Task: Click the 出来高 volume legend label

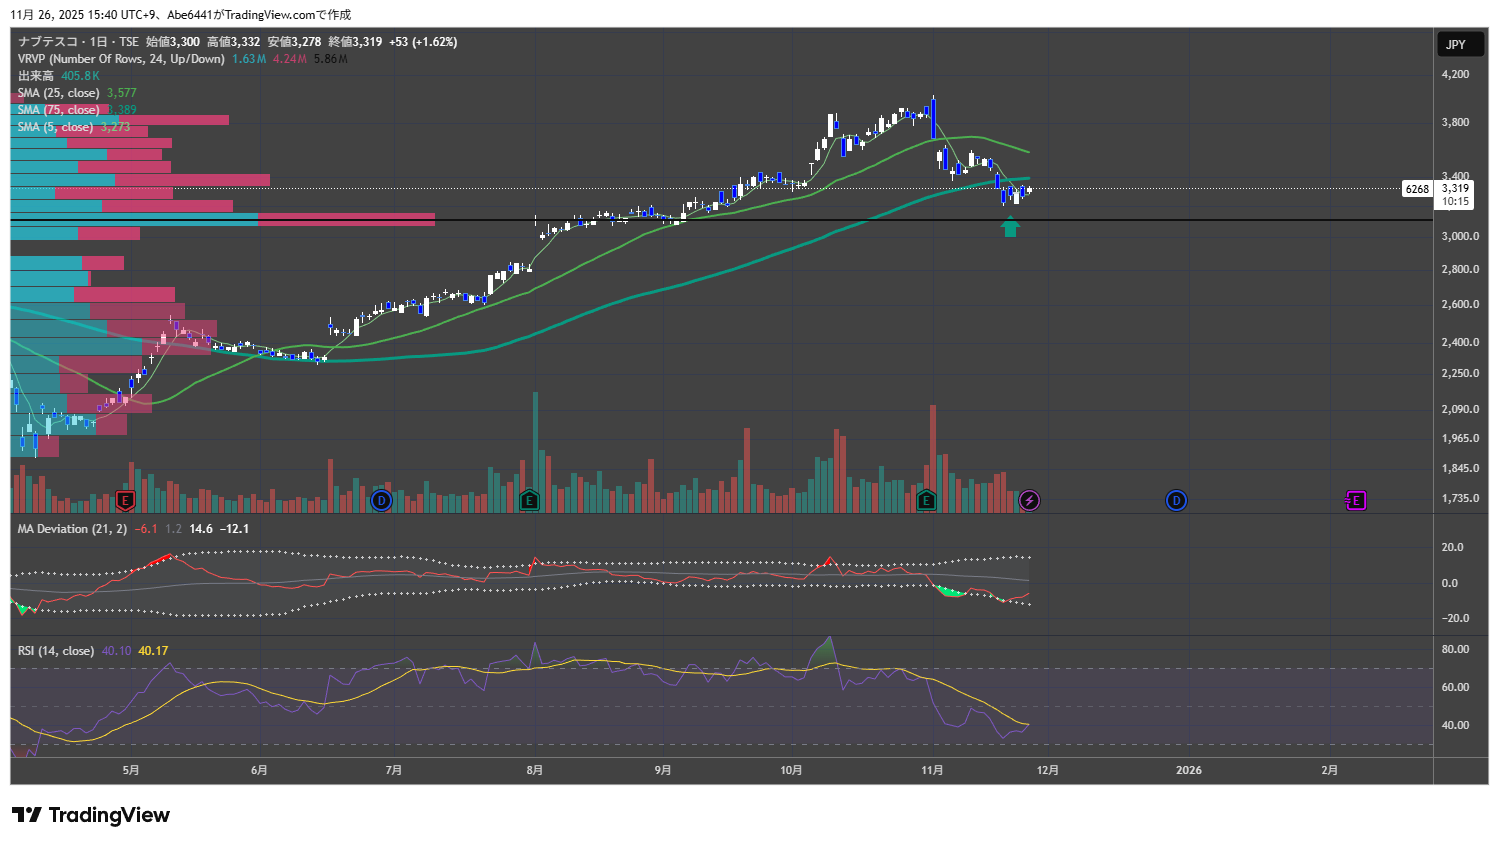Action: (36, 76)
